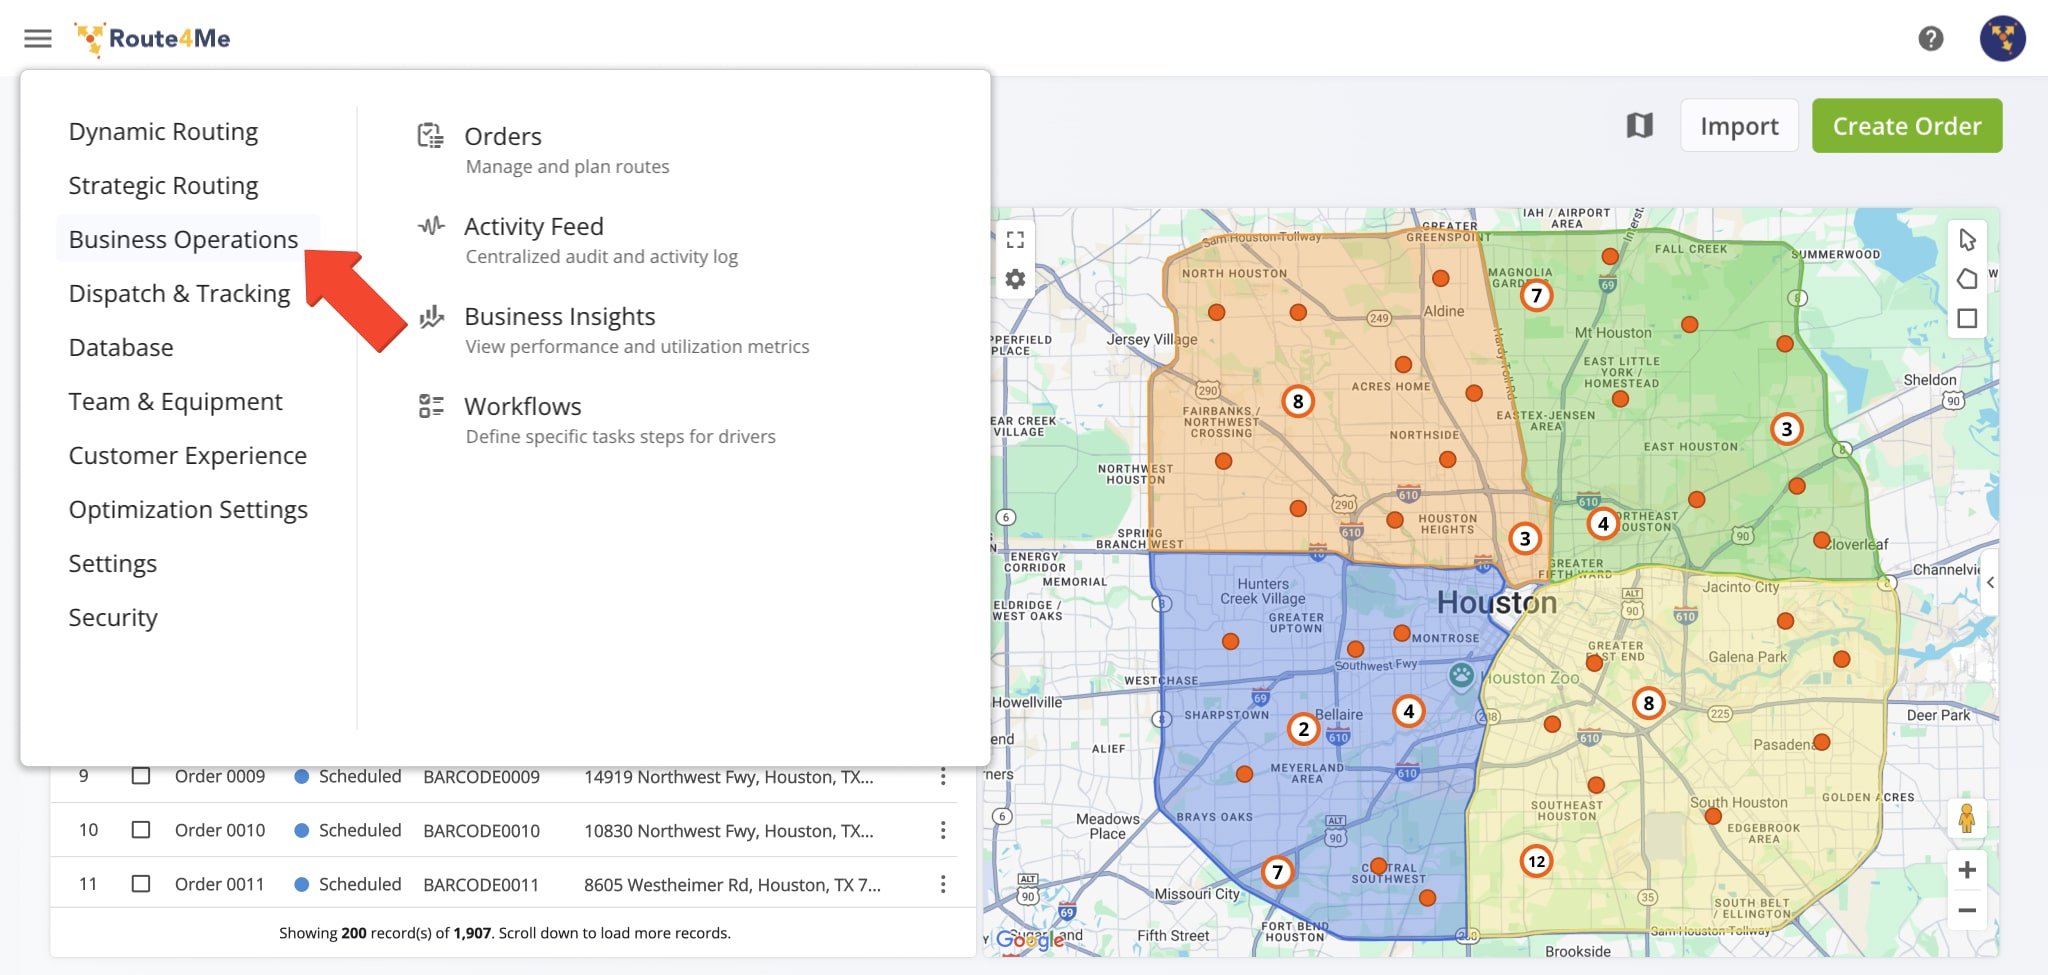Select the polygon territory drawing tool

(1967, 280)
